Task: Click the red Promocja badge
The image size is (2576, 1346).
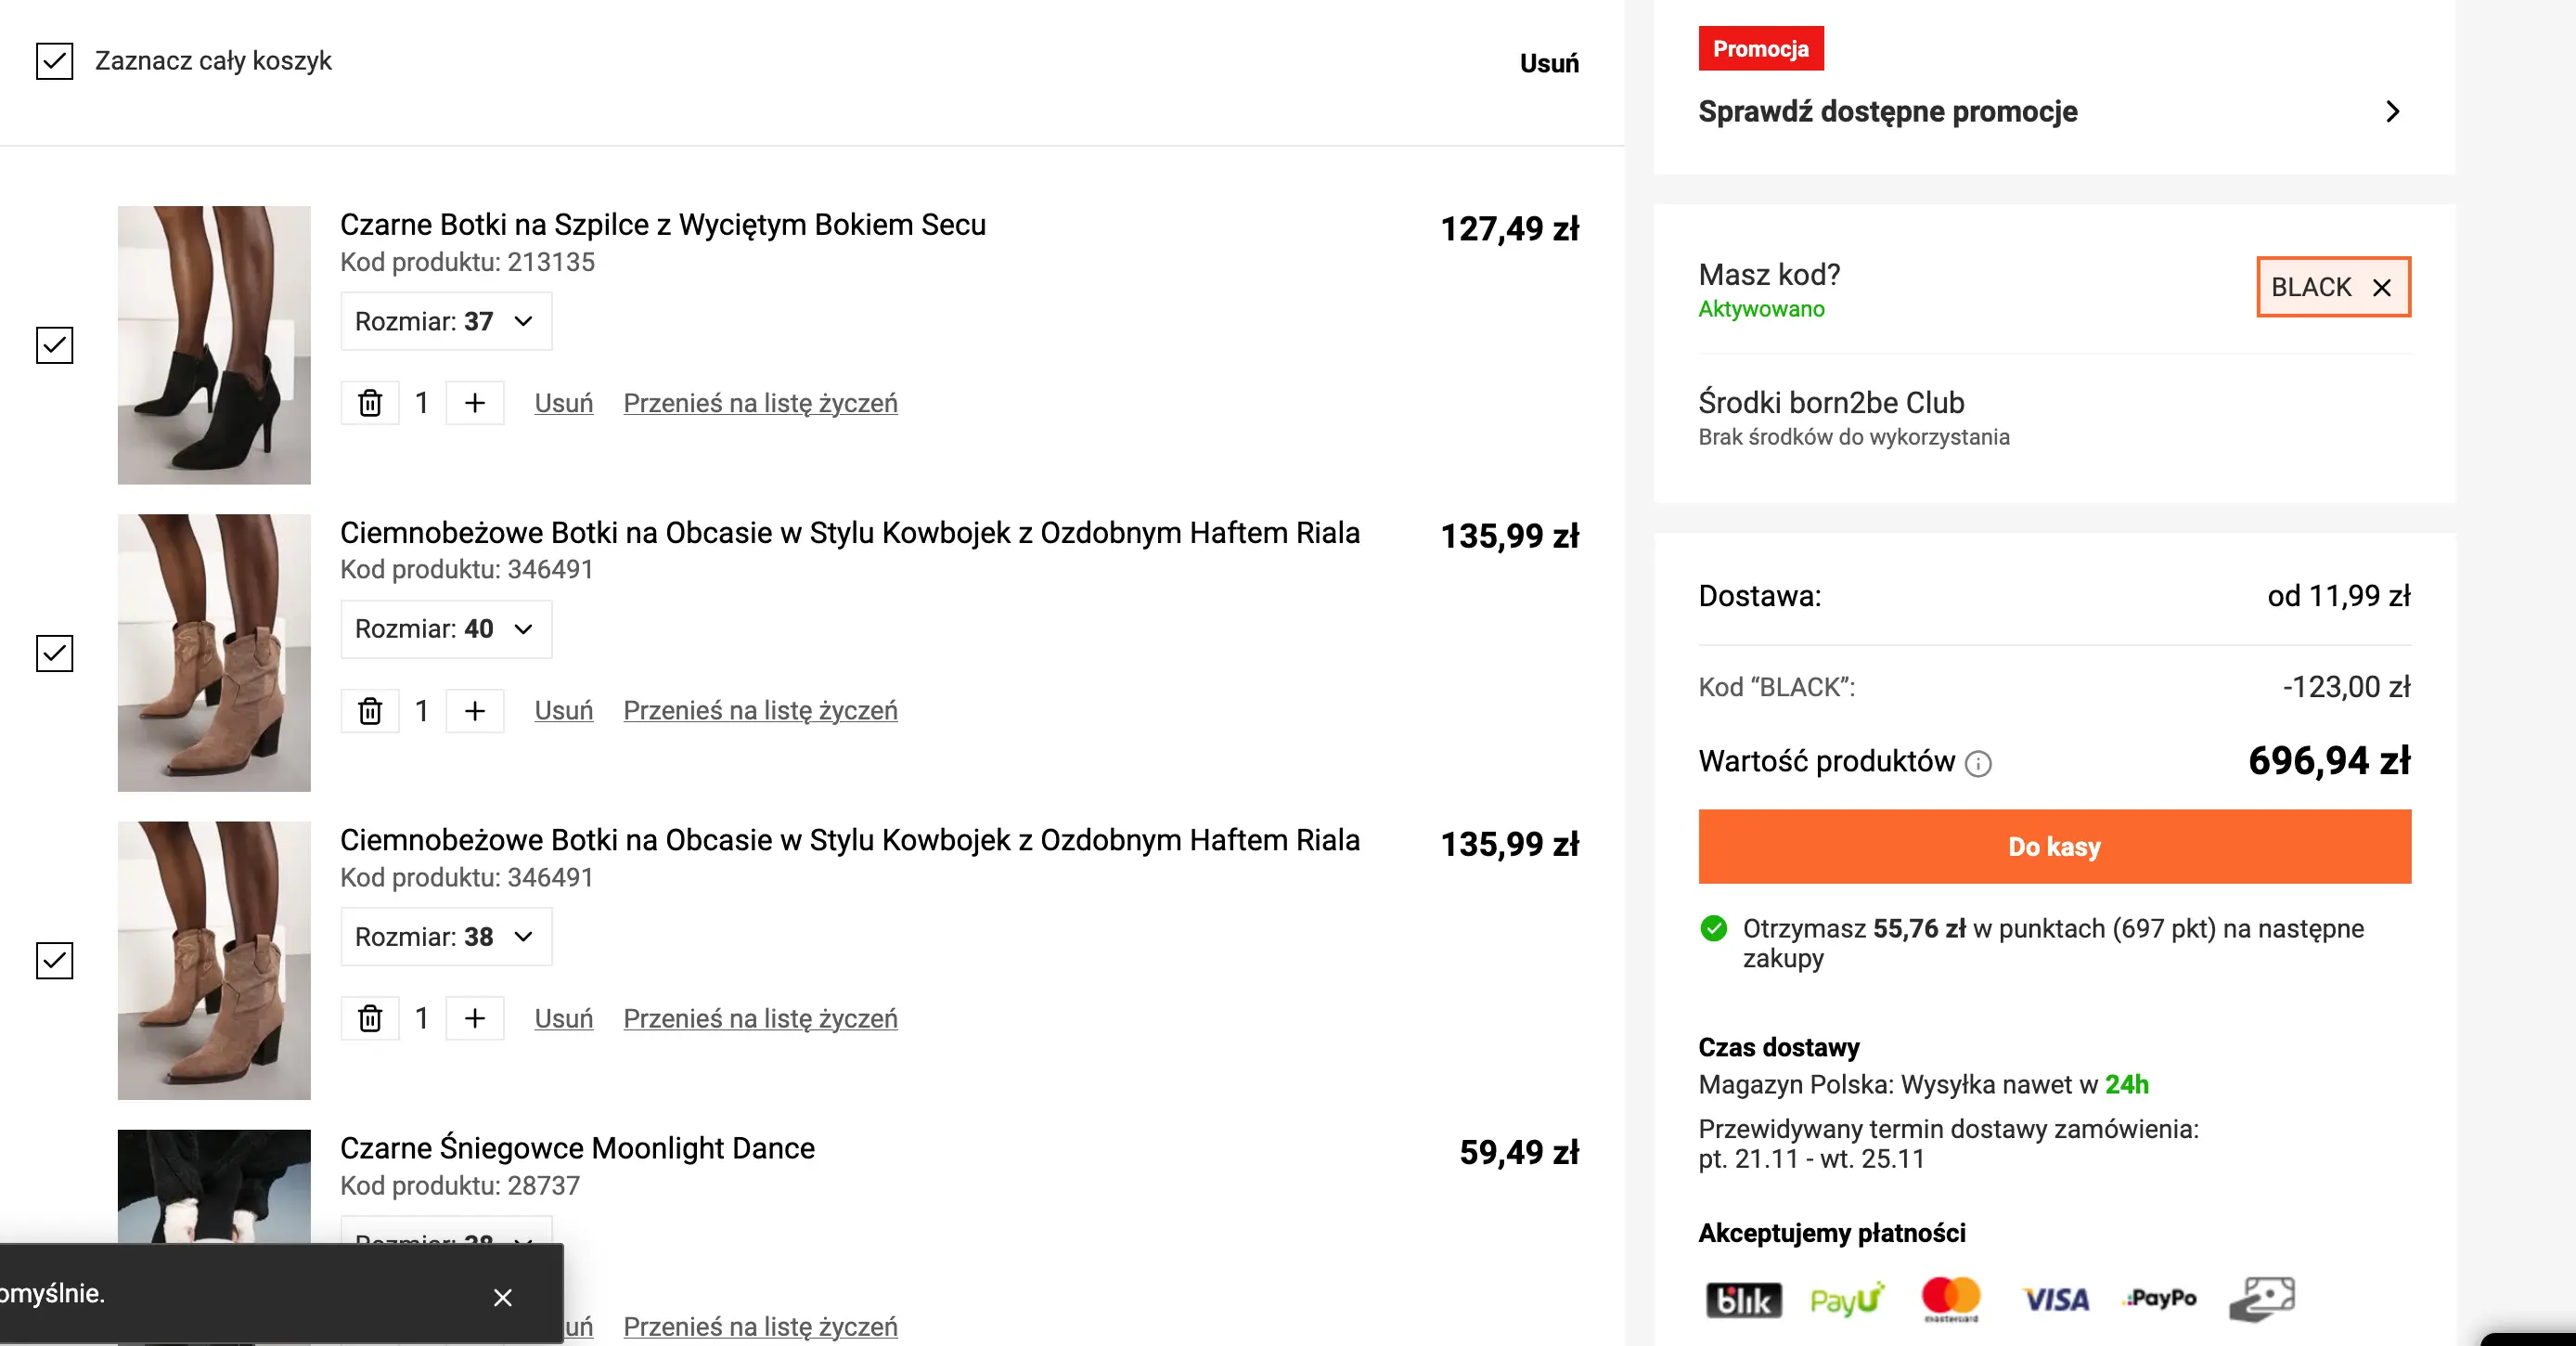Action: click(x=1760, y=48)
